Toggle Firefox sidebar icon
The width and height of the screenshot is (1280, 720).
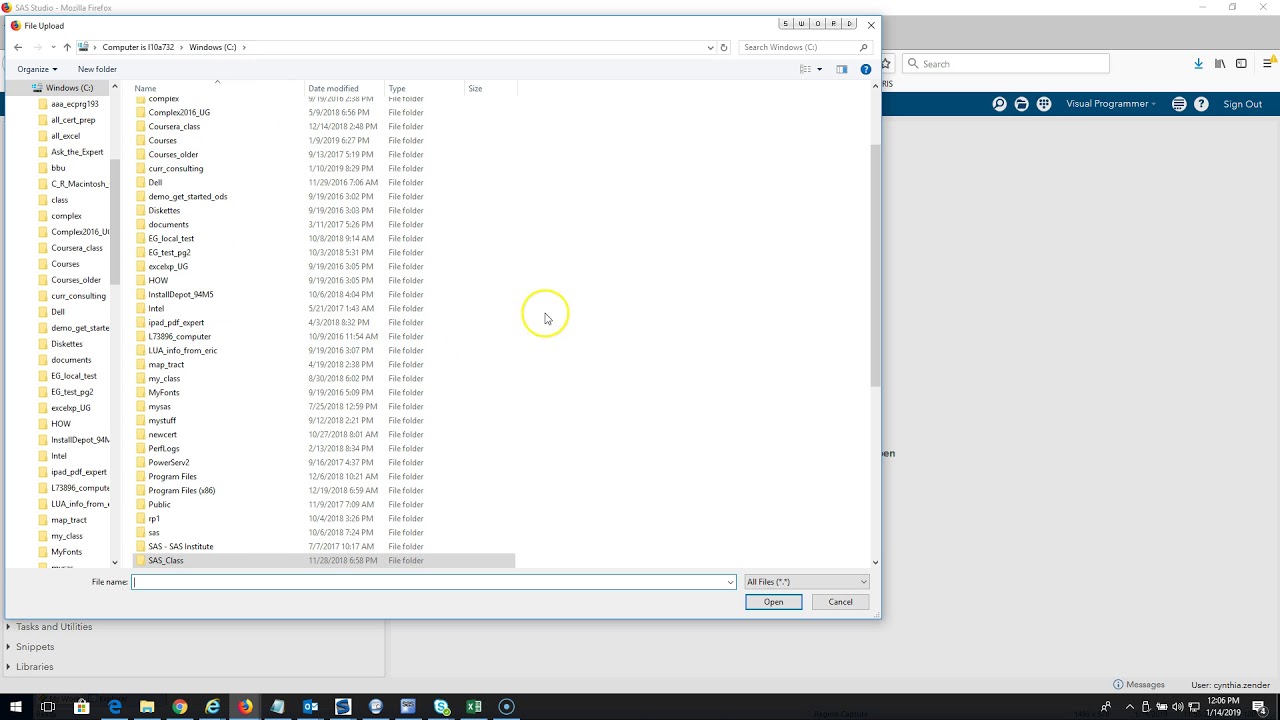tap(1241, 64)
